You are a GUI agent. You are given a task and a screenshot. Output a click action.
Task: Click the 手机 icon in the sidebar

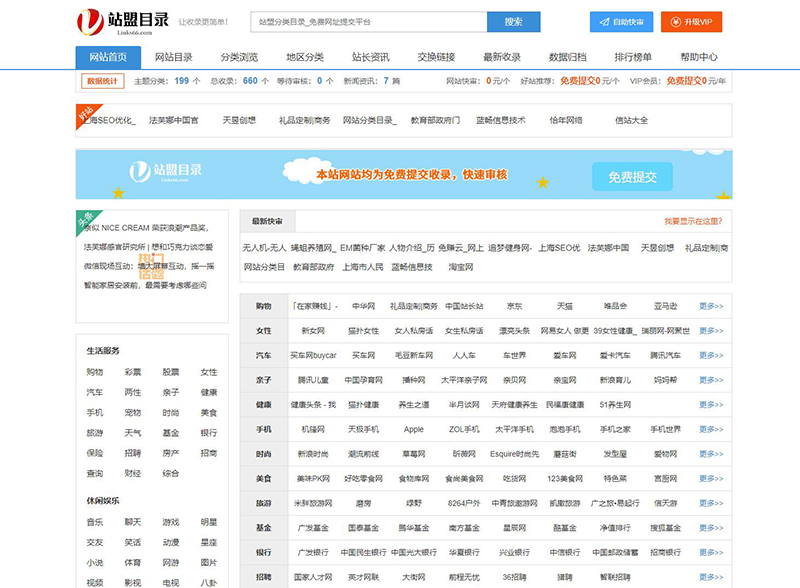(x=95, y=411)
